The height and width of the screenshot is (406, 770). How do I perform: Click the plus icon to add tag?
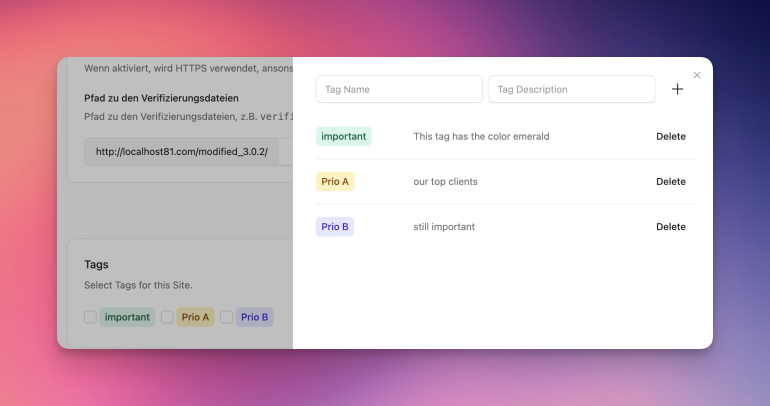pyautogui.click(x=677, y=89)
